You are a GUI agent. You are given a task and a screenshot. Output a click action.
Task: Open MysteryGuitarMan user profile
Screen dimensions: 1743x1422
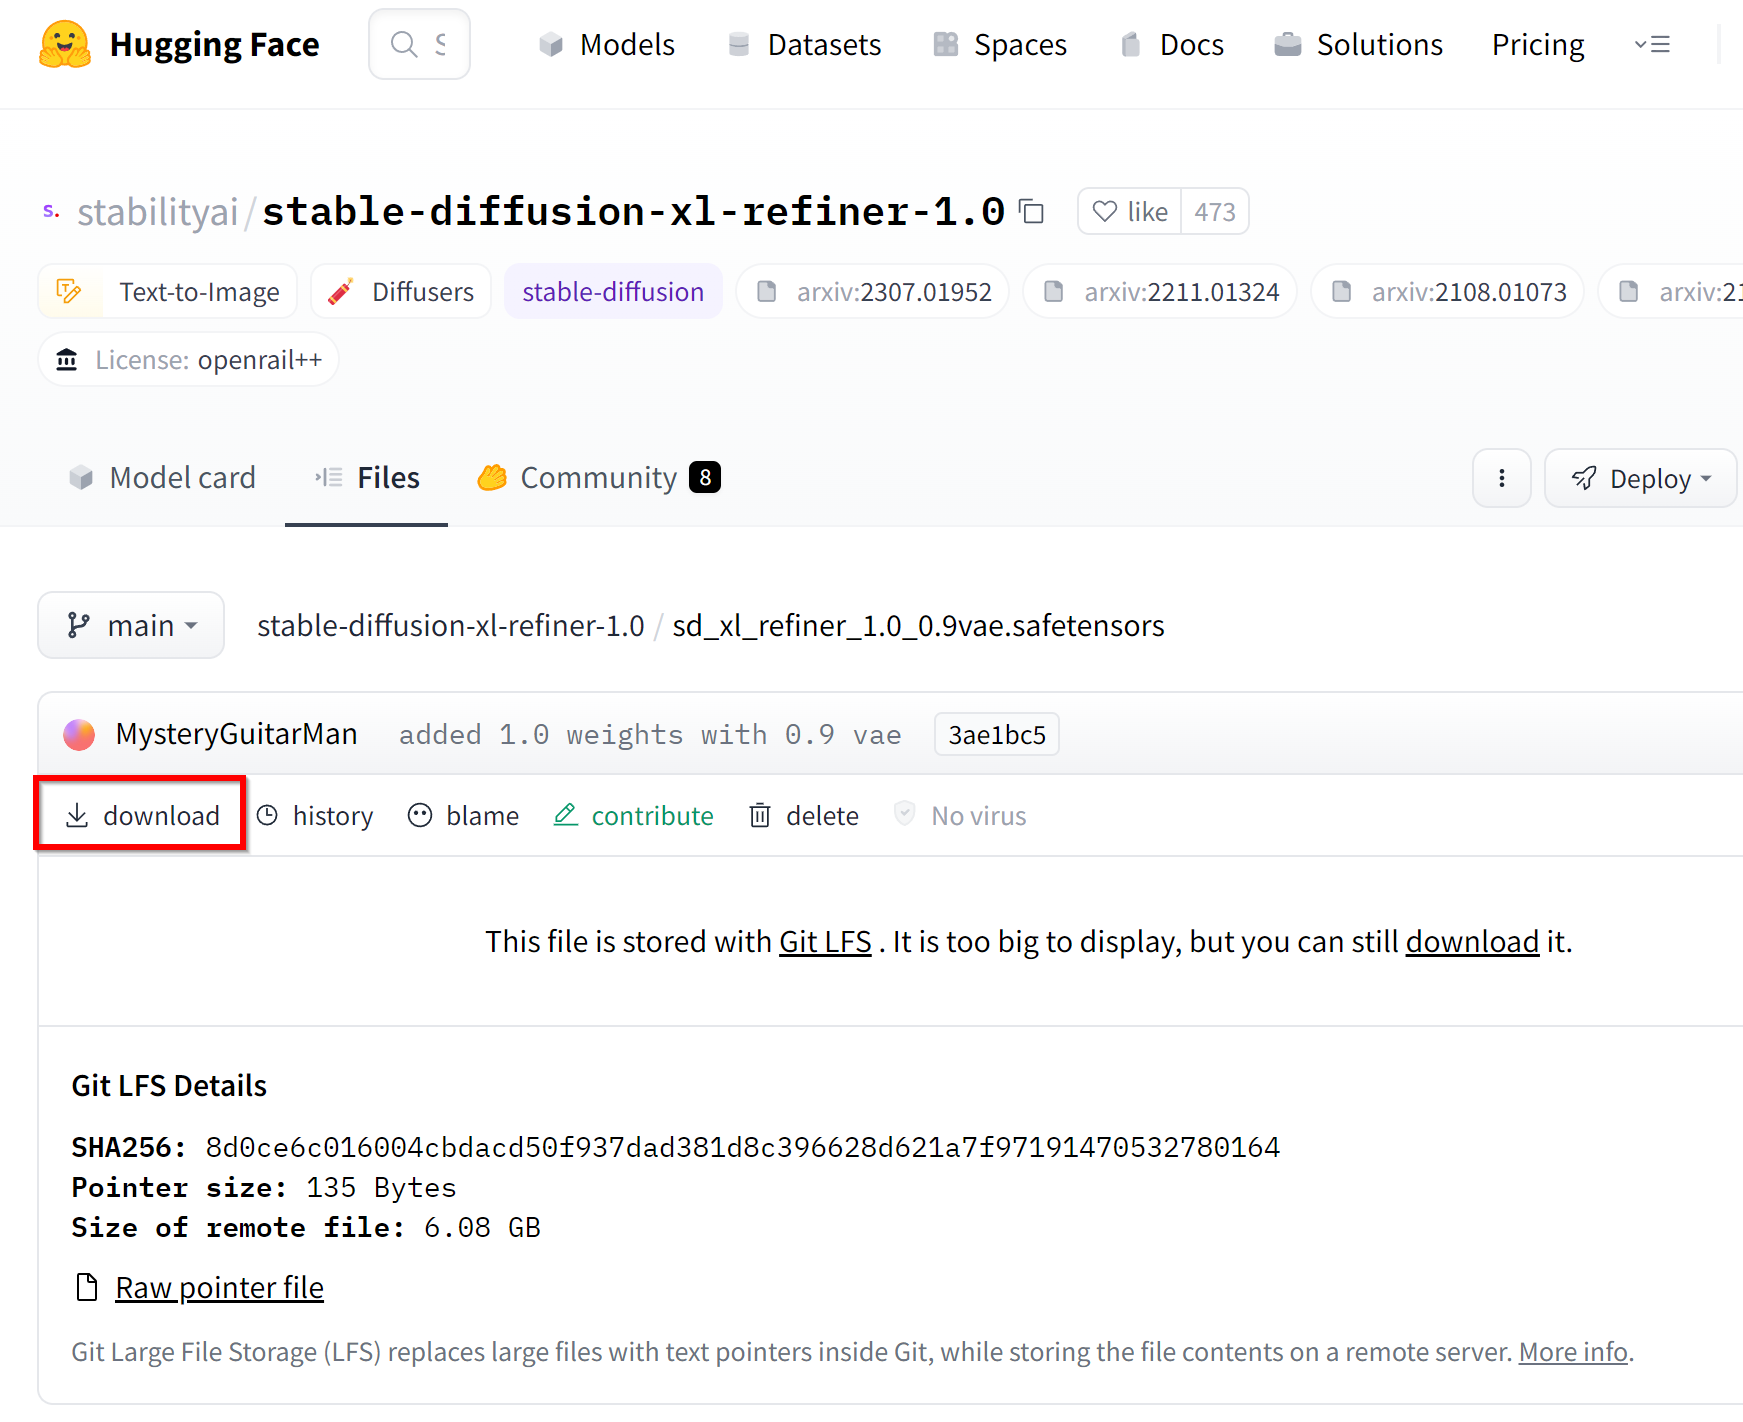tap(236, 734)
